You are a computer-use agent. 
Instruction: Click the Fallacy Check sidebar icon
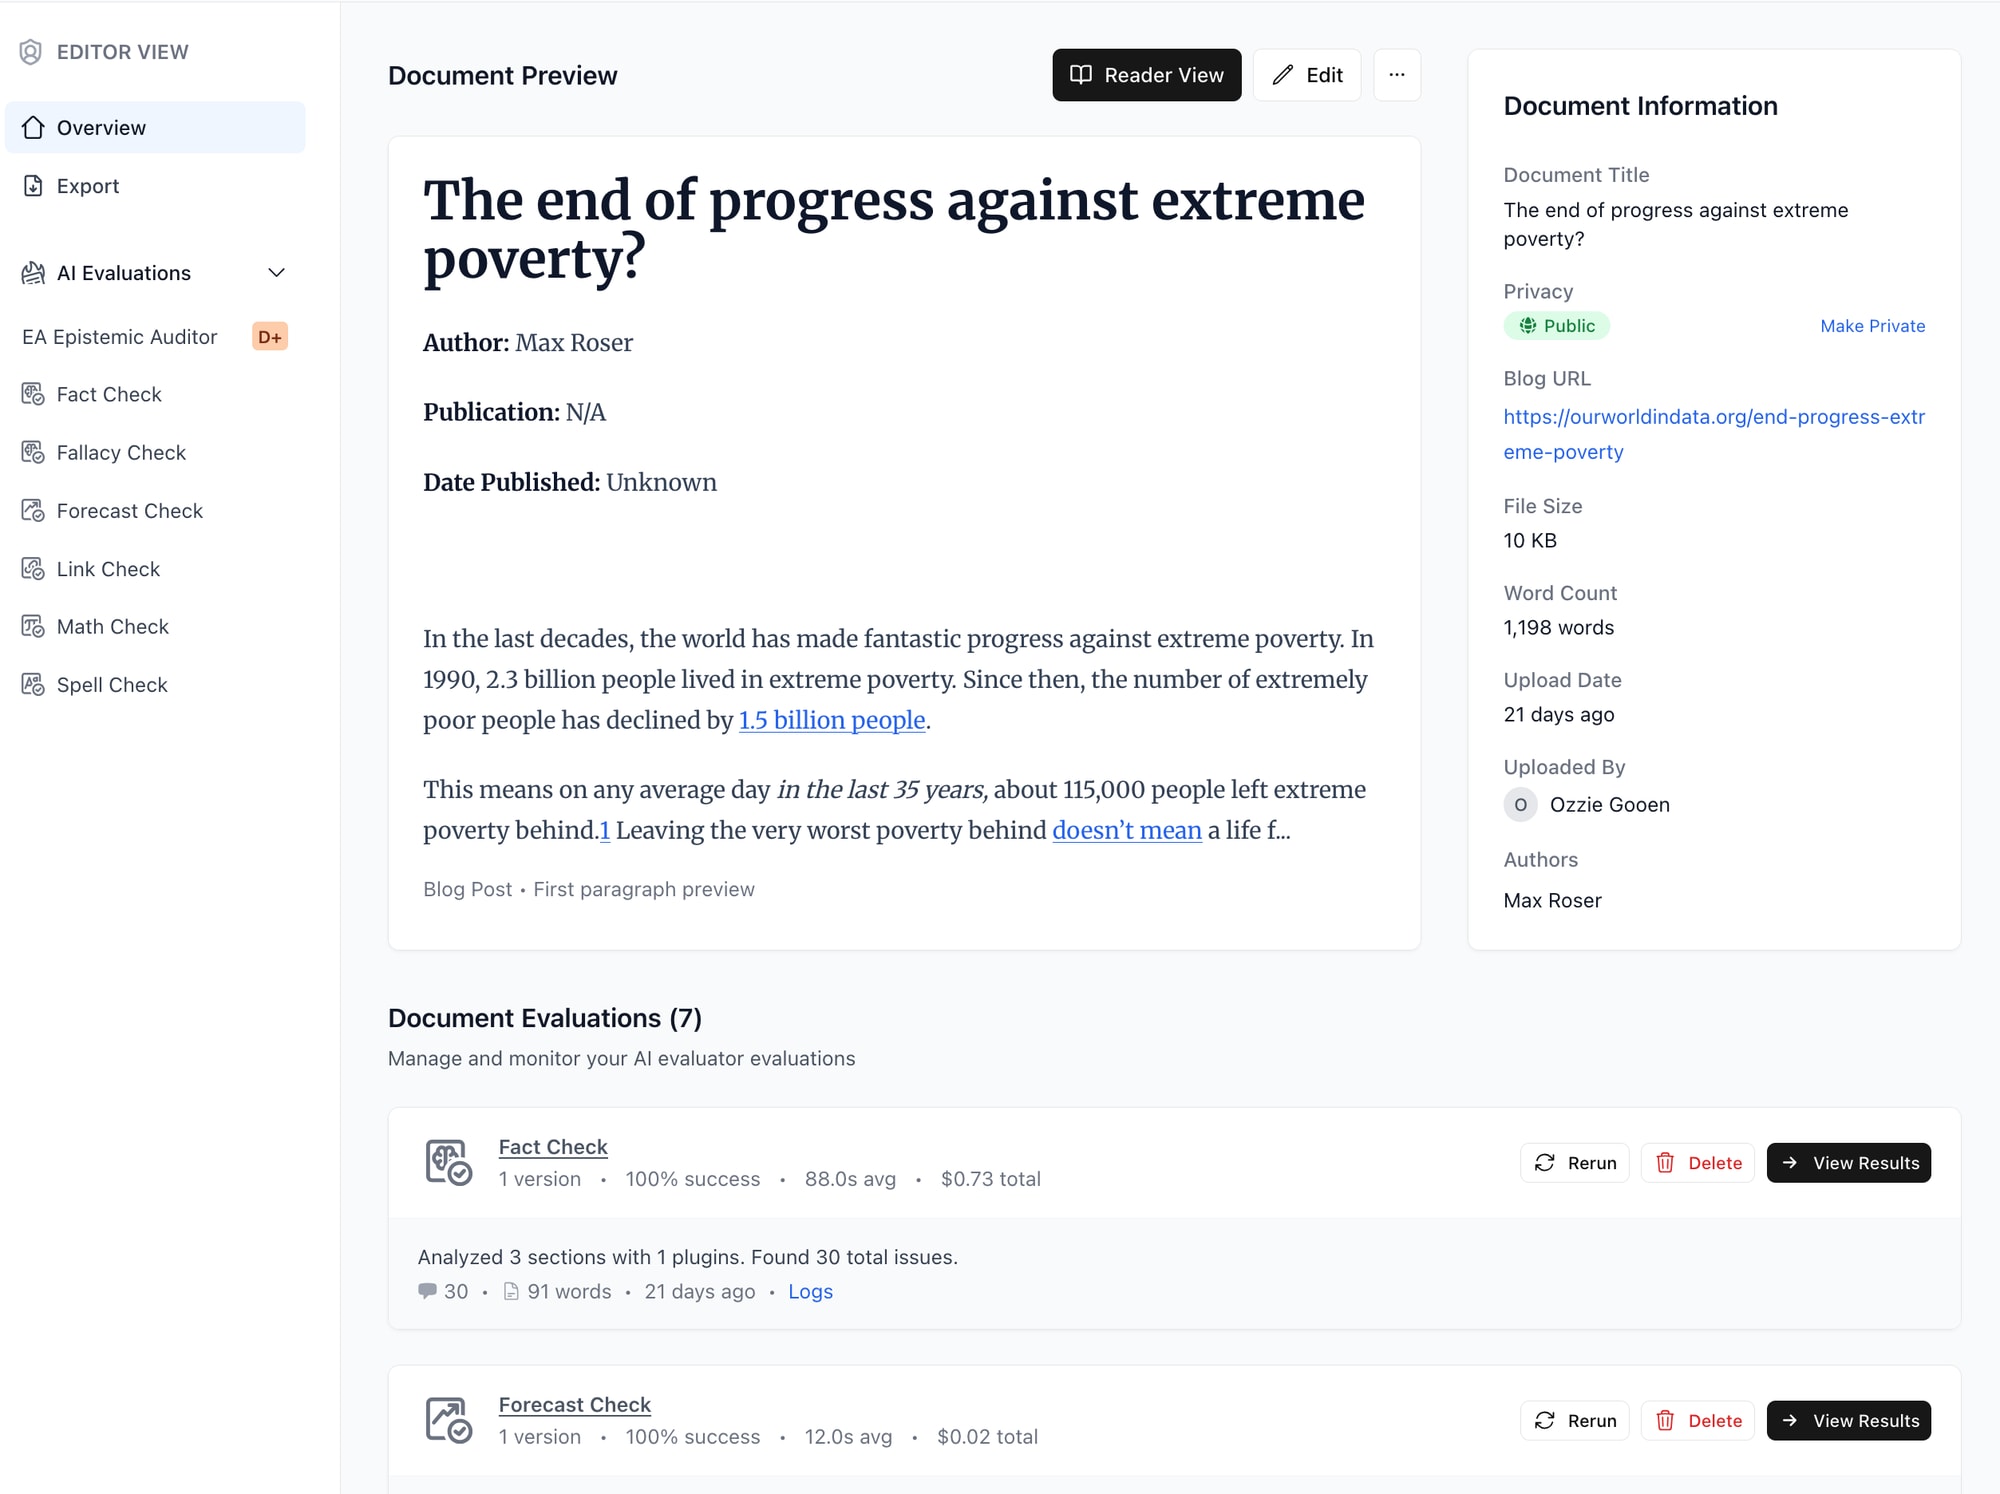pos(33,453)
